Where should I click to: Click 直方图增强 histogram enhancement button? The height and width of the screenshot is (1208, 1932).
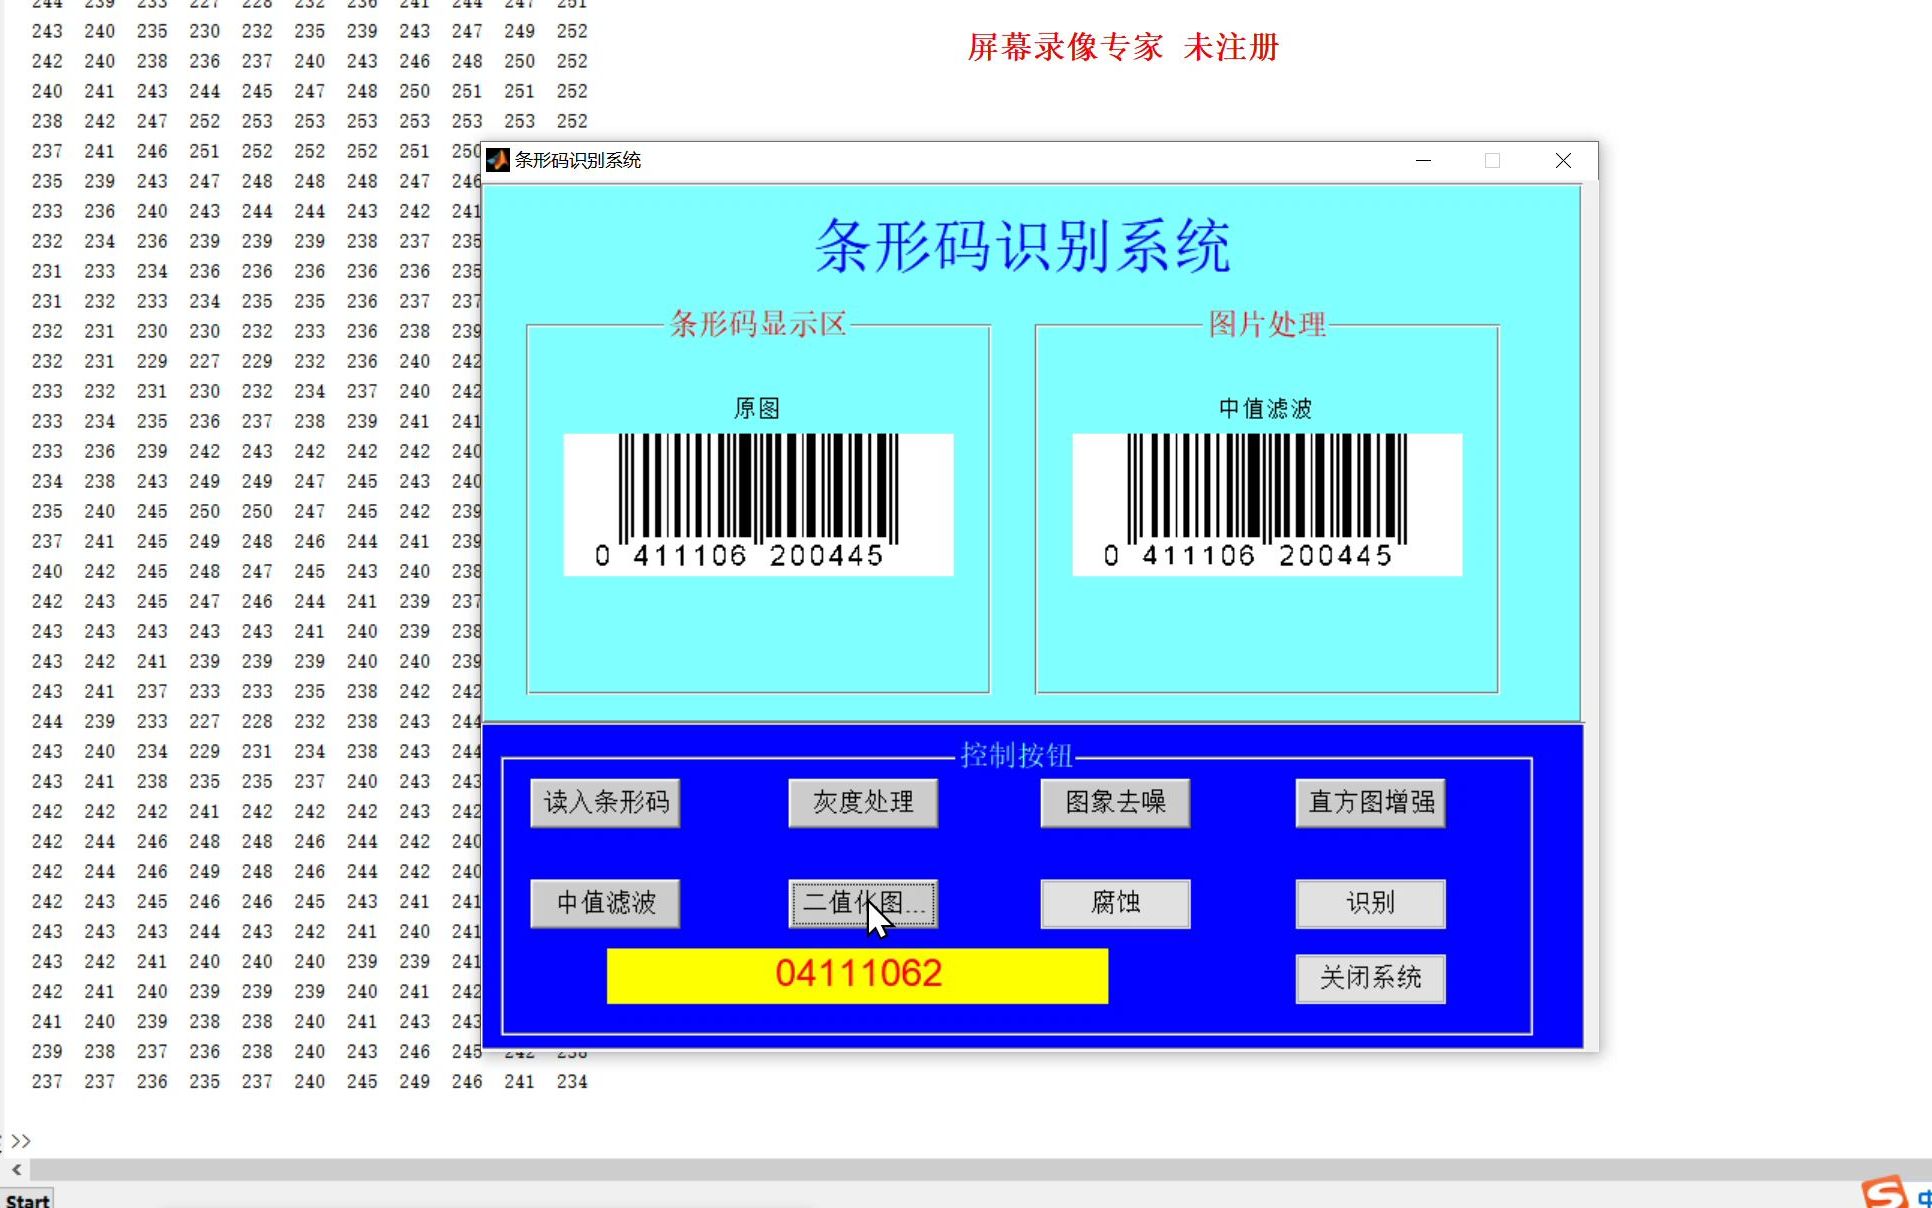tap(1370, 802)
